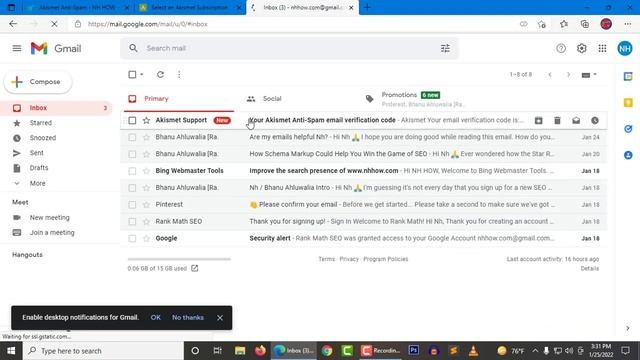Open search options filter icon
The width and height of the screenshot is (640, 360).
[445, 48]
